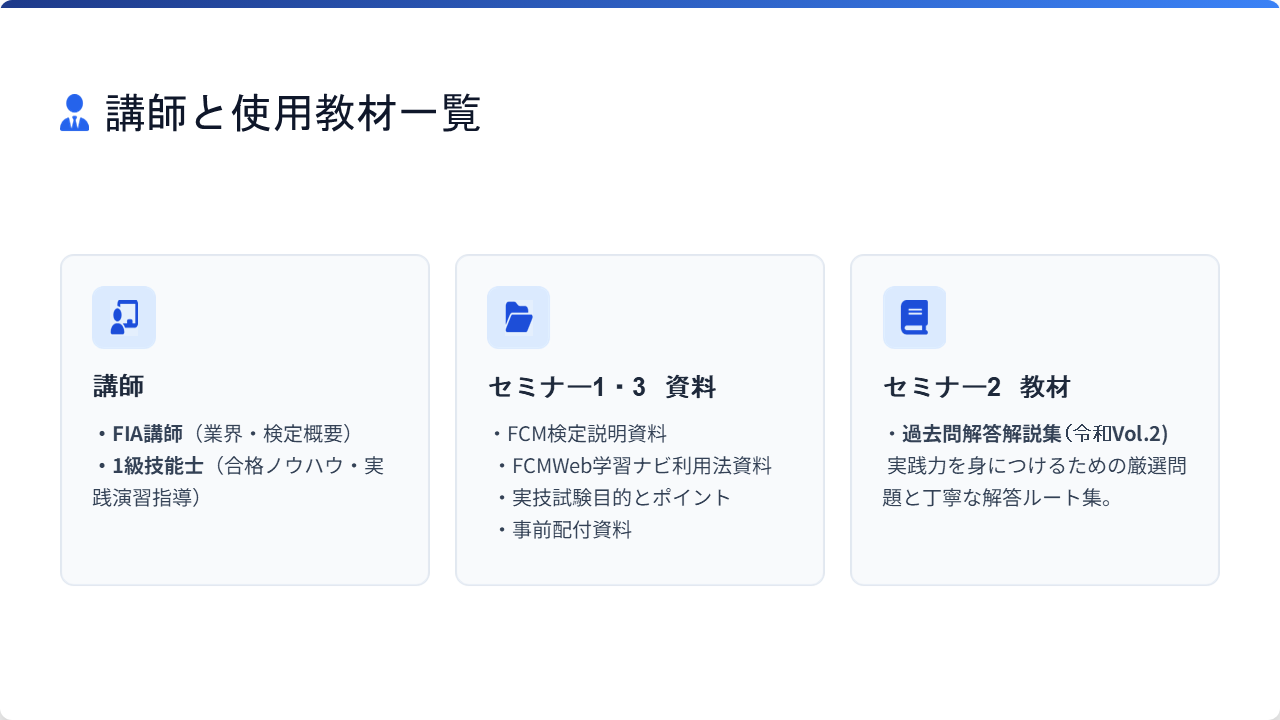This screenshot has height=720, width=1280.
Task: Click the セミナー1・3 資料 heading
Action: coord(602,387)
